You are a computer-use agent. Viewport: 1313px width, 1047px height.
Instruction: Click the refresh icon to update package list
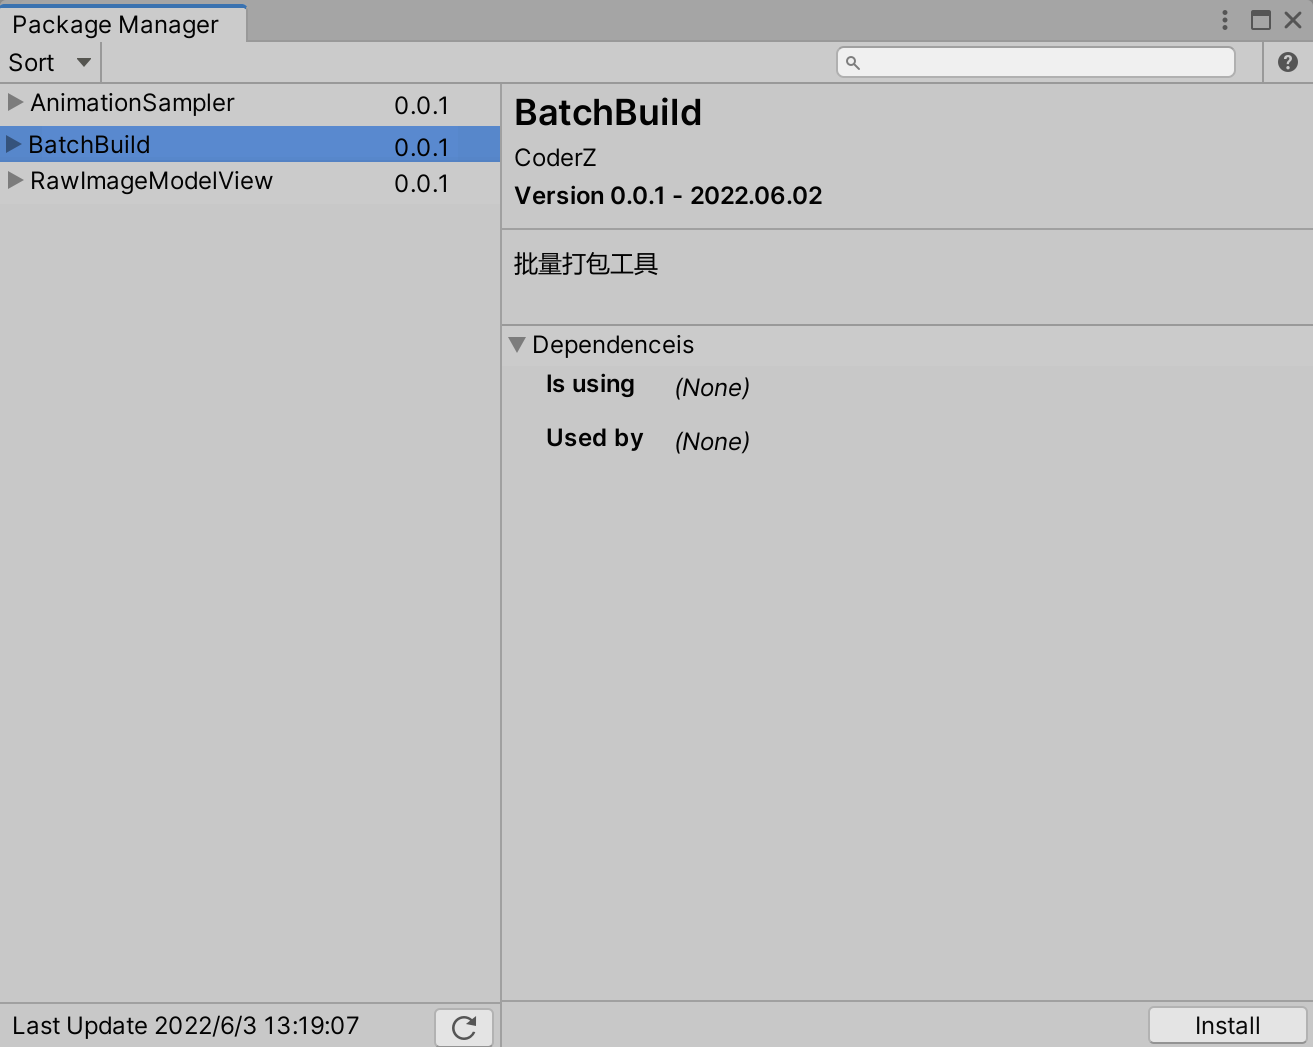463,1026
